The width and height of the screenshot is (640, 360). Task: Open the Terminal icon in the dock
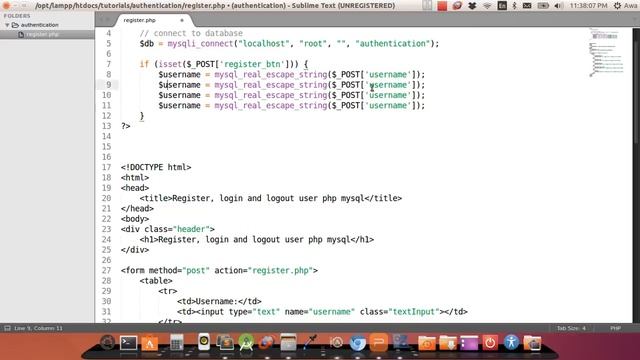pos(128,343)
